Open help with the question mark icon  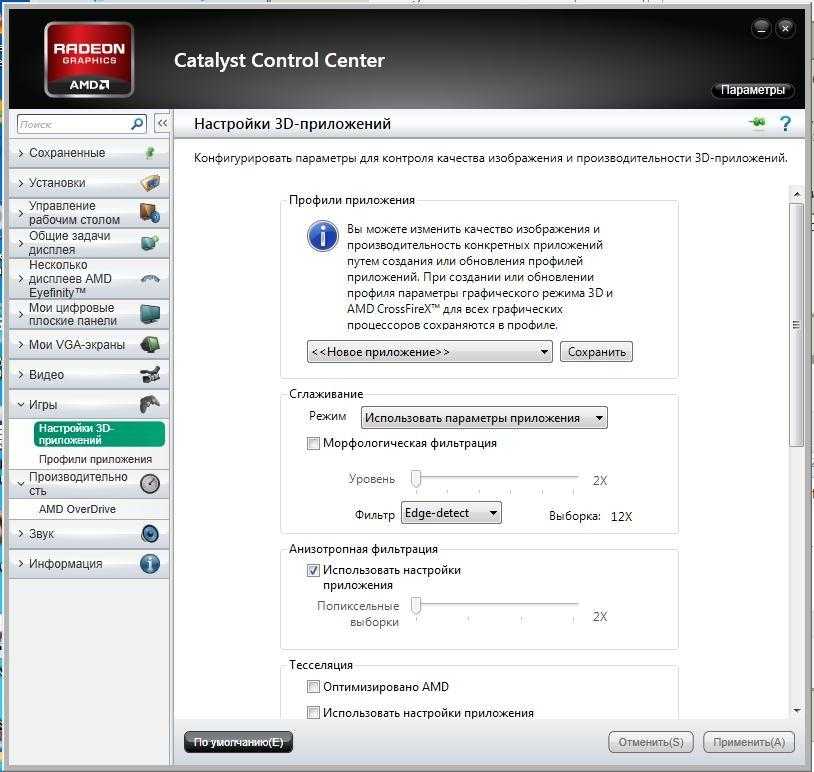[x=785, y=124]
